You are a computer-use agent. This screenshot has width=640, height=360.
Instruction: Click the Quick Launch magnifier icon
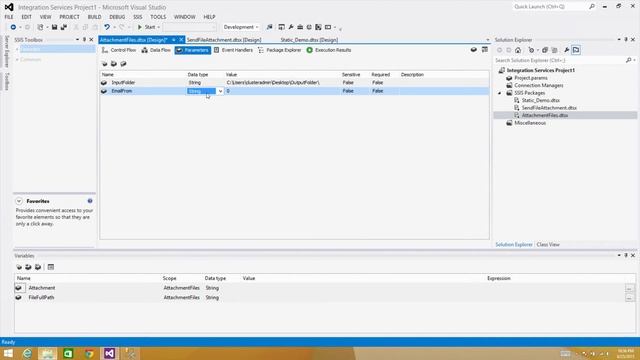tap(592, 7)
